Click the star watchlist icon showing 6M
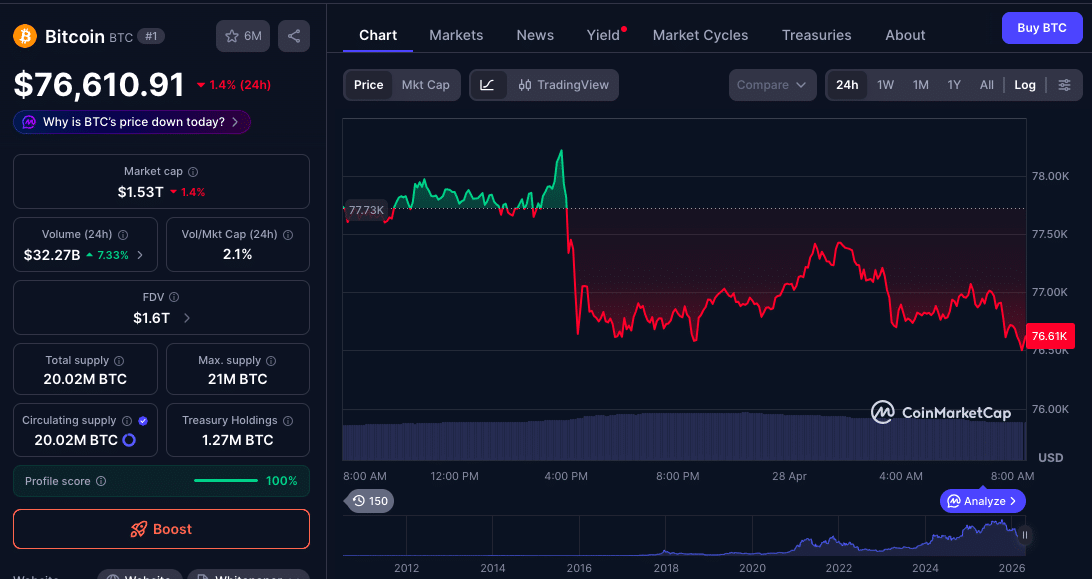Image resolution: width=1092 pixels, height=579 pixels. click(243, 36)
